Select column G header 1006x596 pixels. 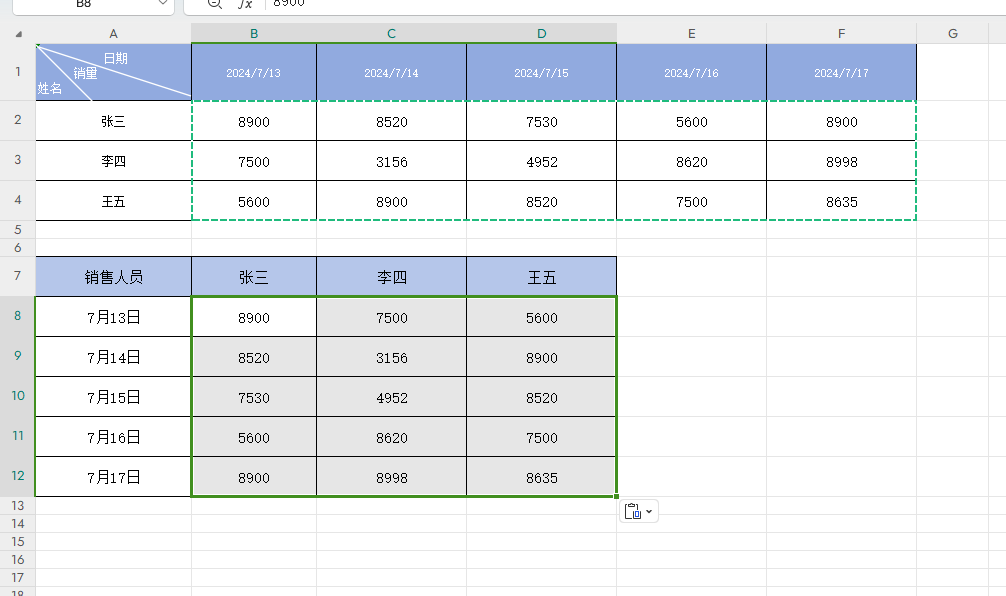[x=953, y=33]
